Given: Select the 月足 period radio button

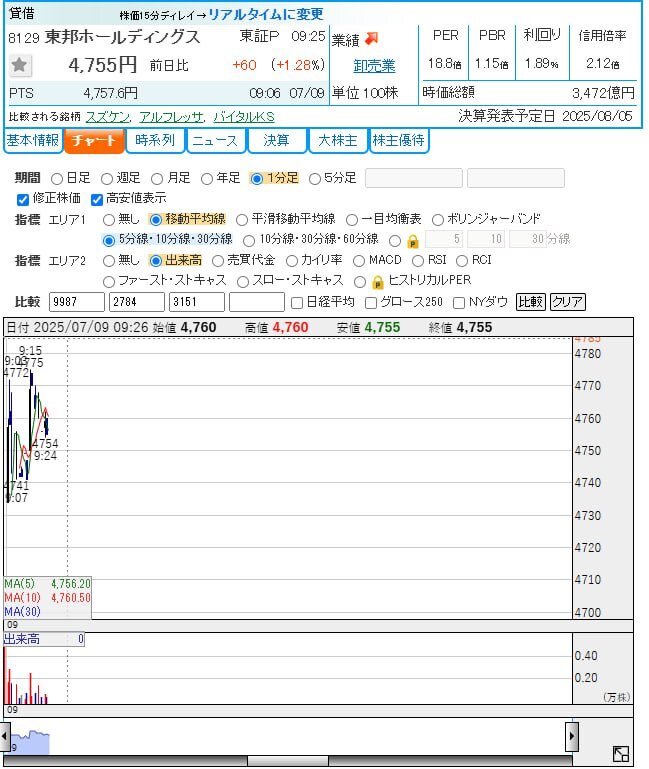Looking at the screenshot, I should [157, 179].
